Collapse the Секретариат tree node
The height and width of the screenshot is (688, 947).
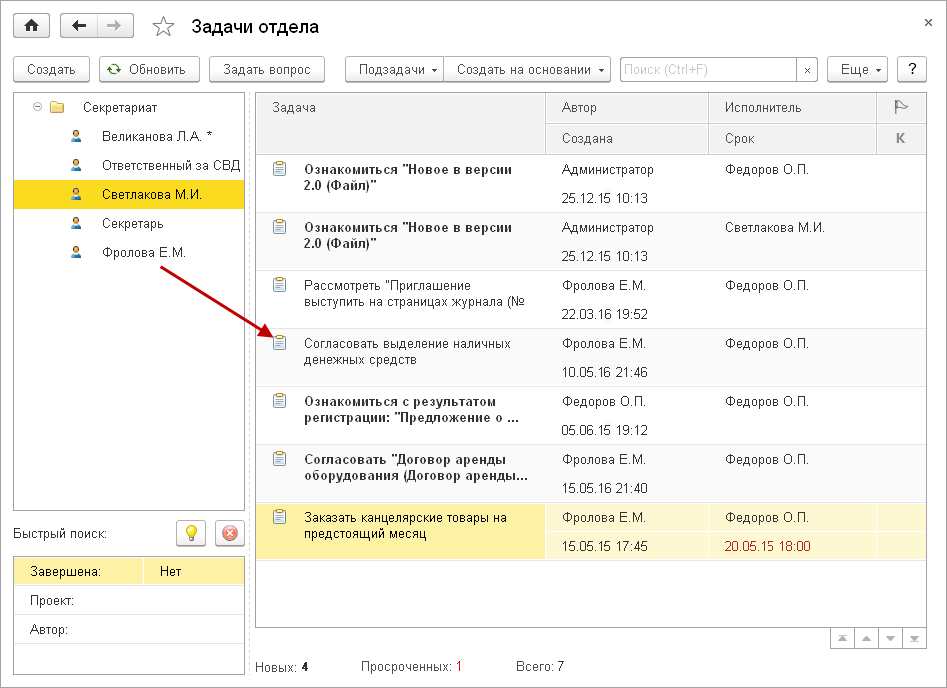[x=37, y=108]
